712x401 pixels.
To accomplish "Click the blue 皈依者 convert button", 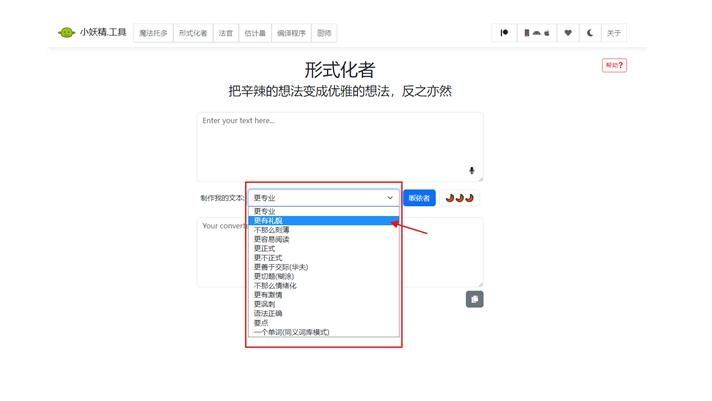I will click(419, 198).
